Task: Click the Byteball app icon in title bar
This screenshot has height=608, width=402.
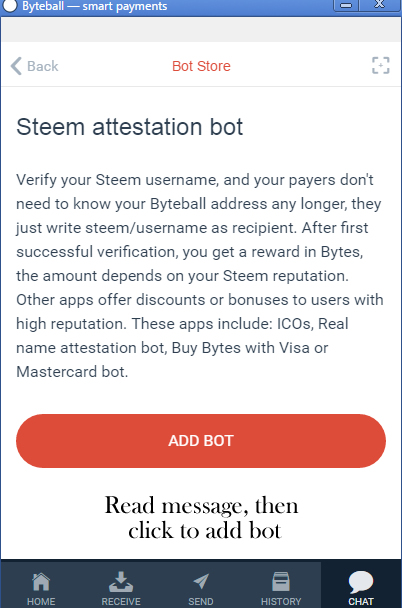Action: (9, 5)
